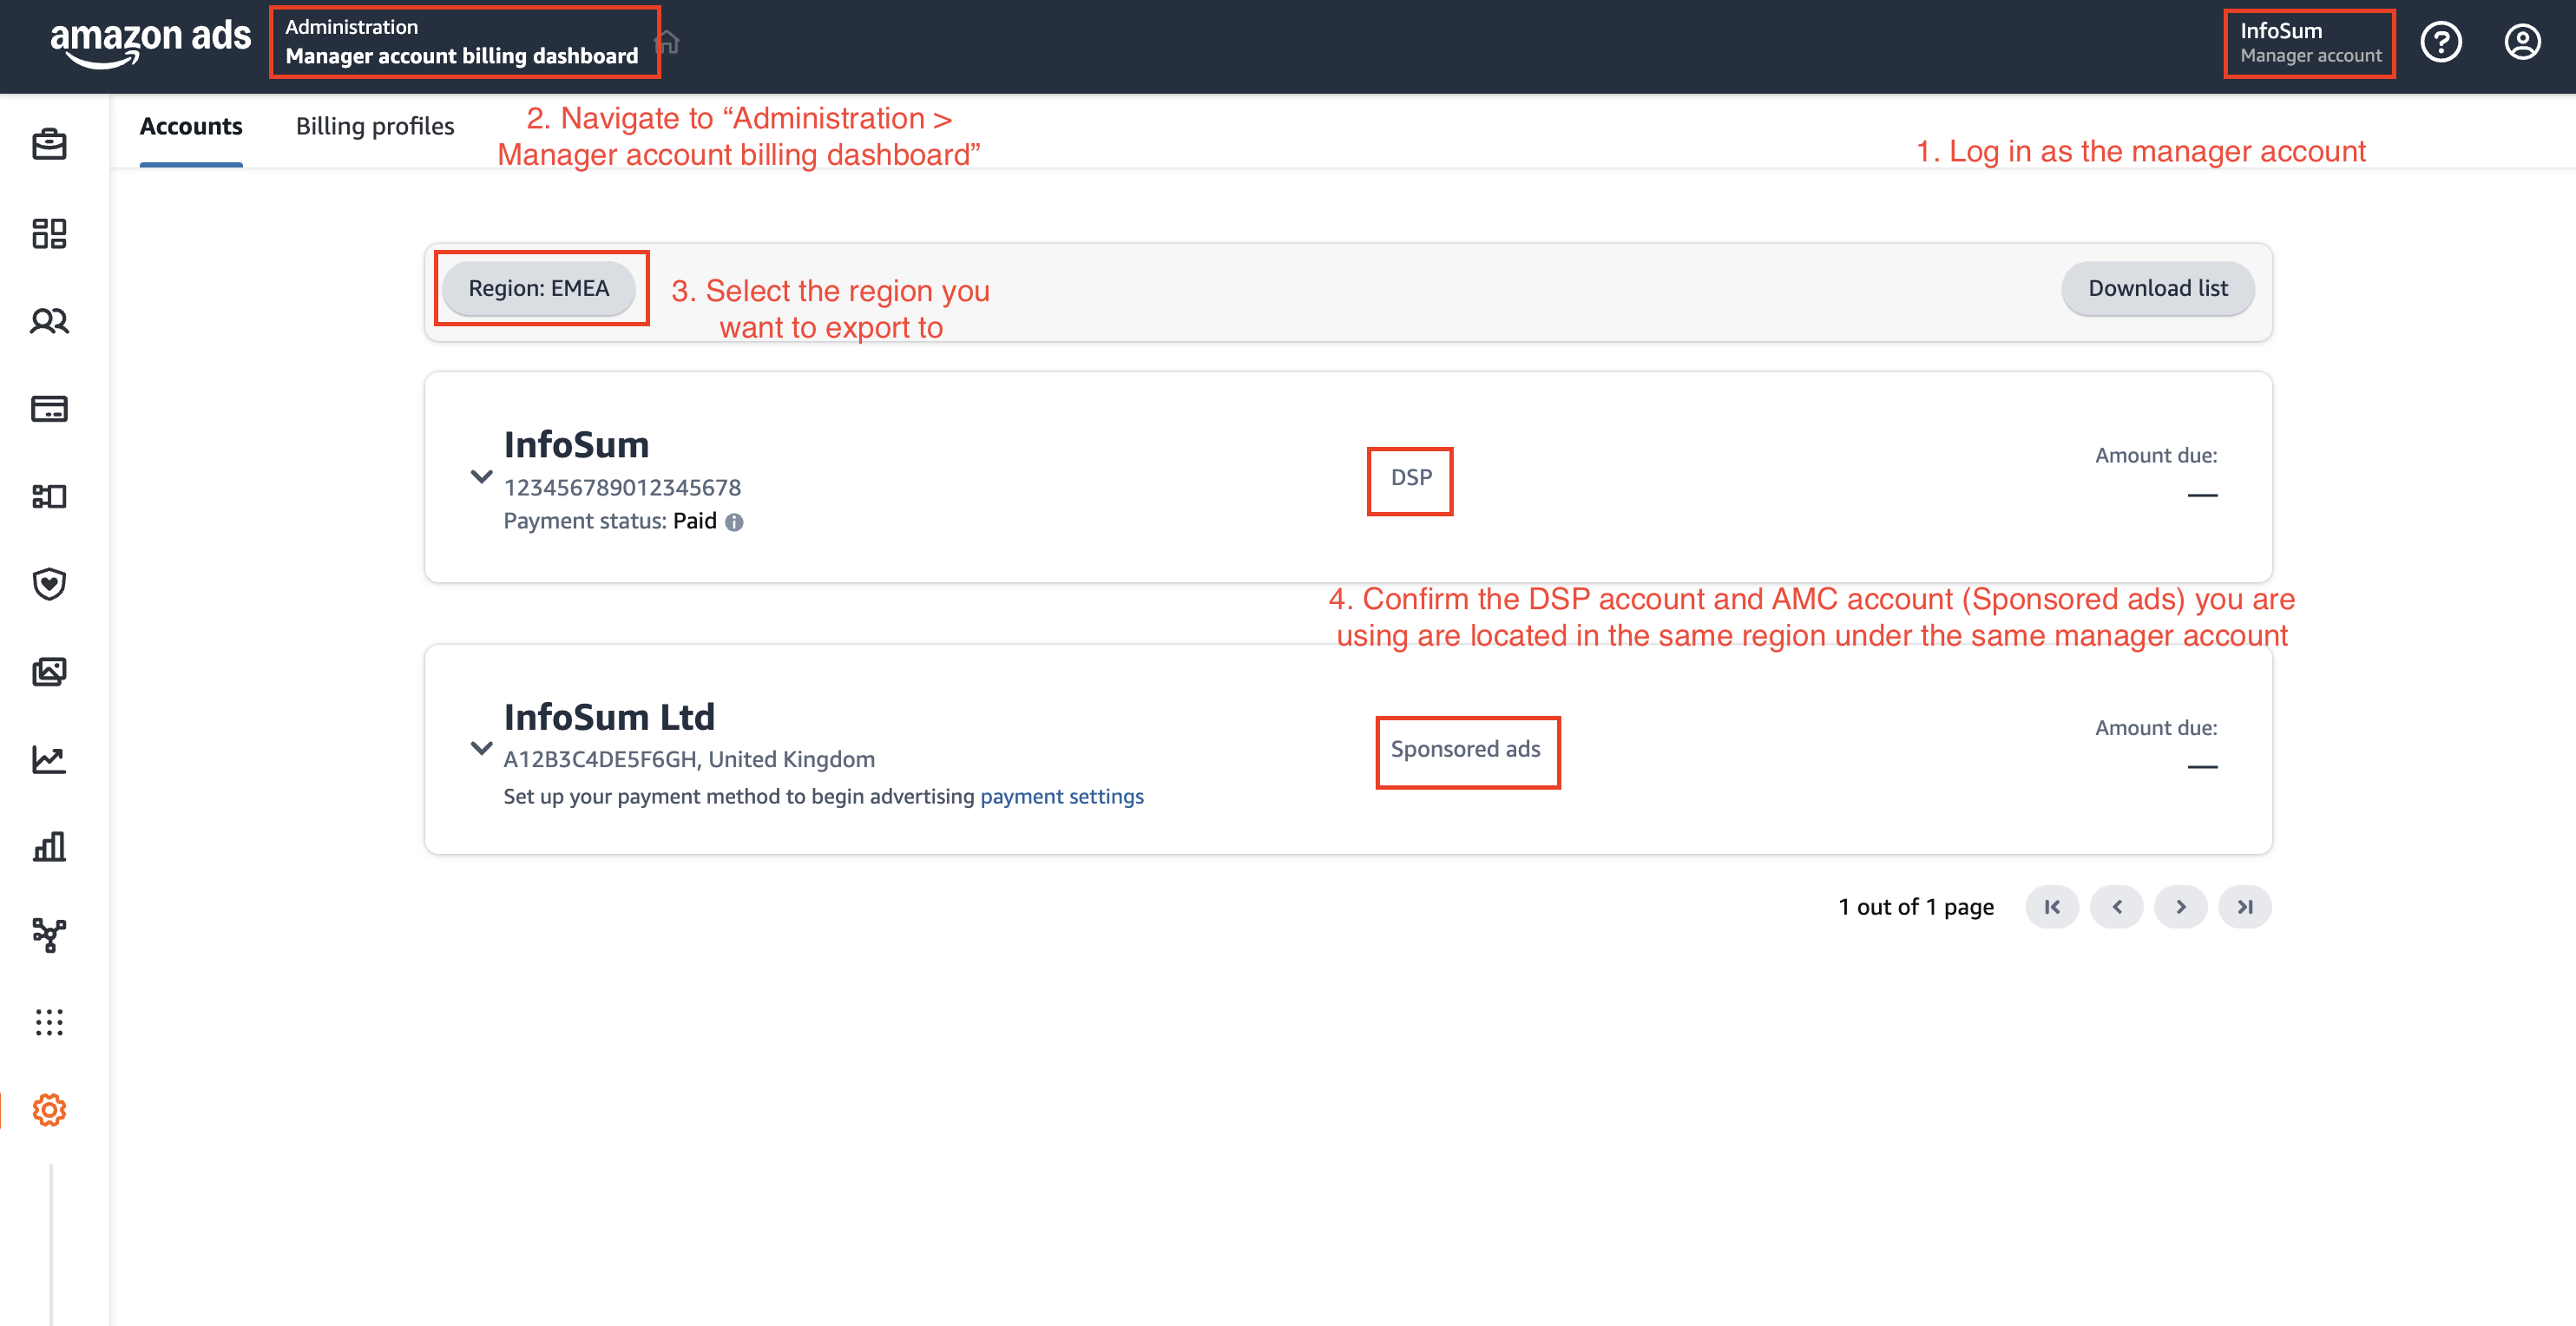The height and width of the screenshot is (1326, 2576).
Task: Click the Sponsored ads account type label
Action: click(1465, 749)
